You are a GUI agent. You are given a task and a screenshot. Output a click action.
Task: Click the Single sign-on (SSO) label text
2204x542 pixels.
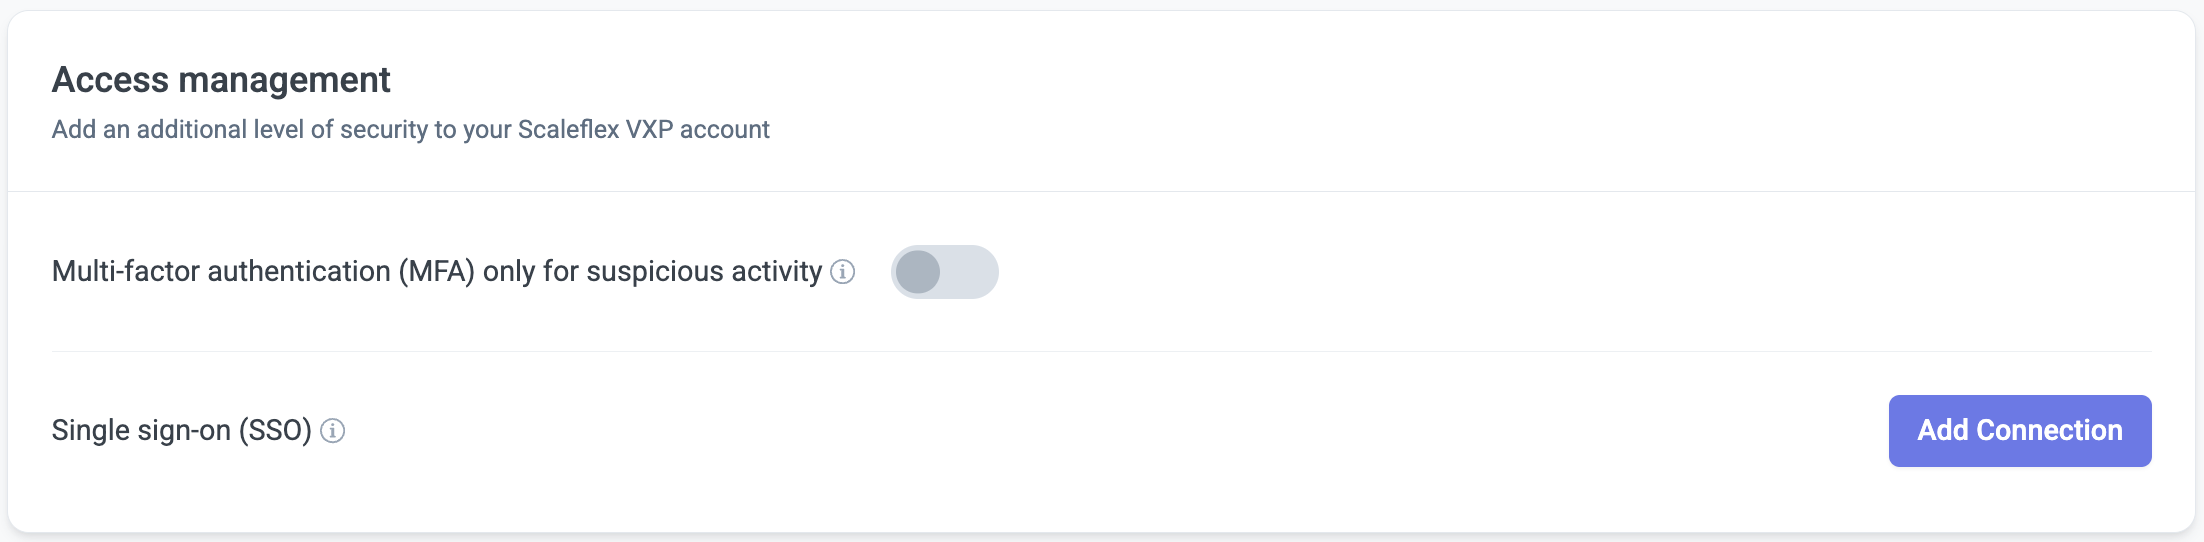[181, 431]
